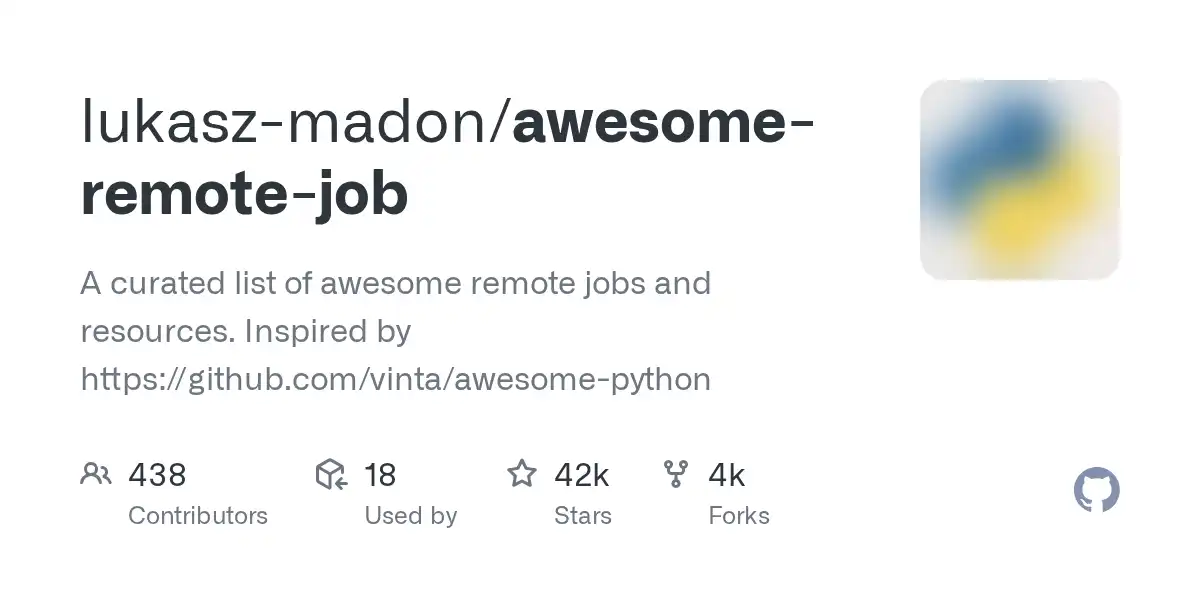Follow the vinta/awesome-python GitHub URL
This screenshot has height=600, width=1200.
tap(396, 379)
